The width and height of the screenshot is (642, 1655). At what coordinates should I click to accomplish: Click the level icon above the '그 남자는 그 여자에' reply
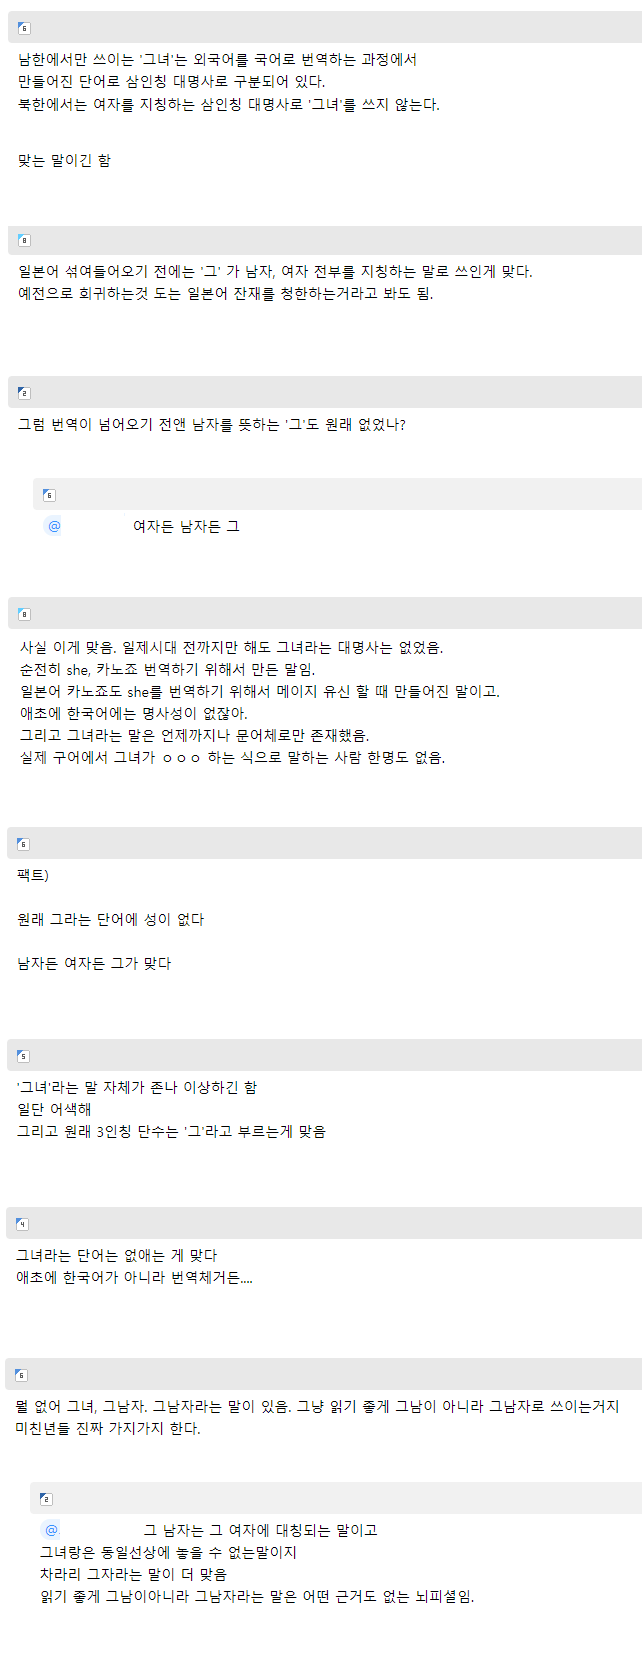tap(46, 1499)
